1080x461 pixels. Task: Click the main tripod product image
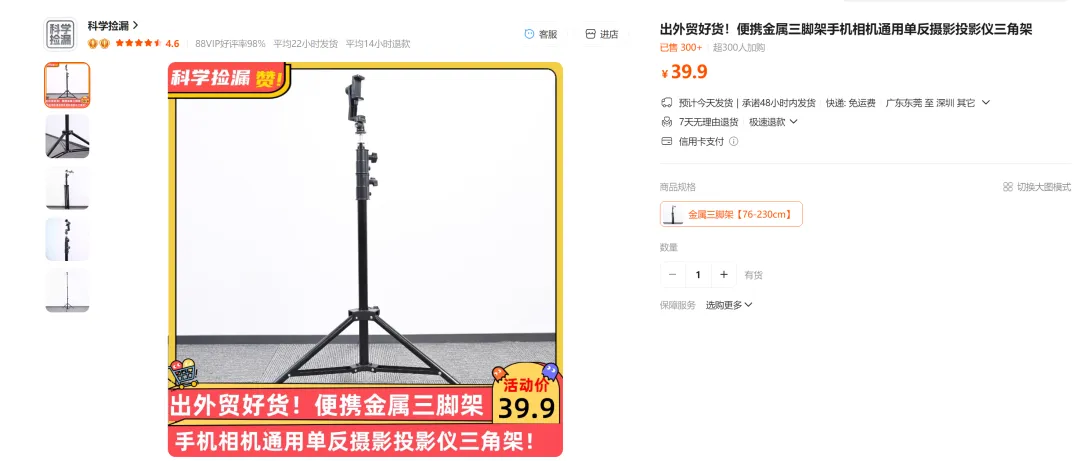pyautogui.click(x=365, y=259)
